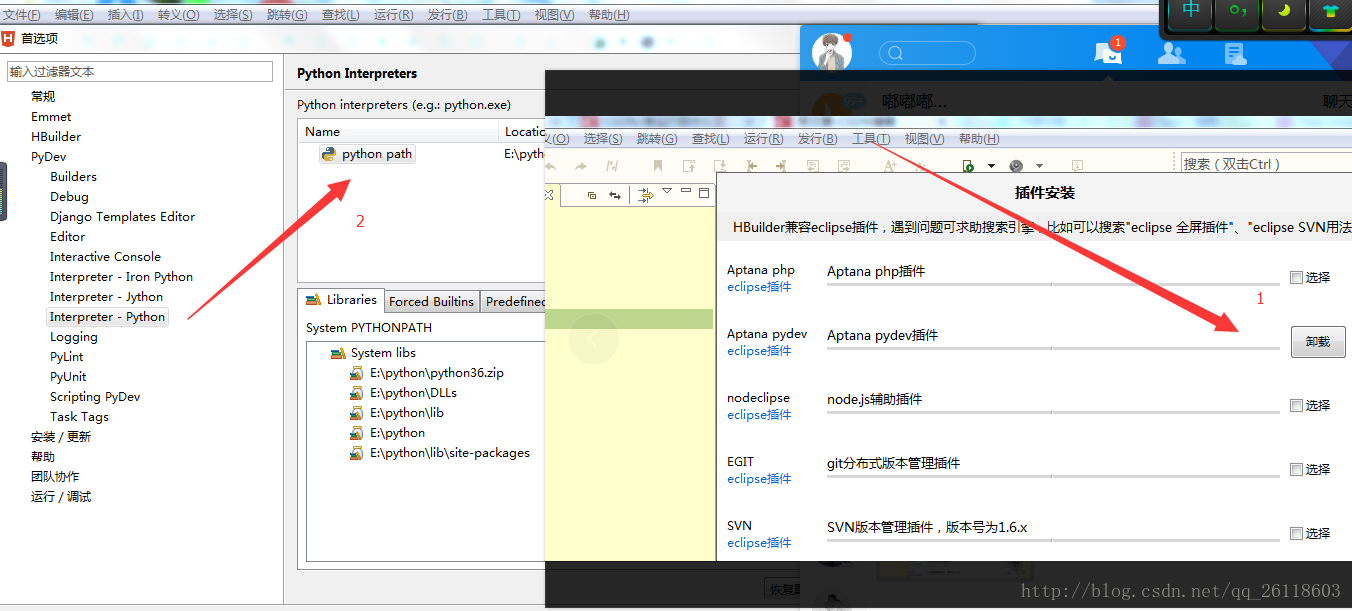The image size is (1352, 611).
Task: Click the HBuilder H logo in preferences title
Action: click(x=9, y=39)
